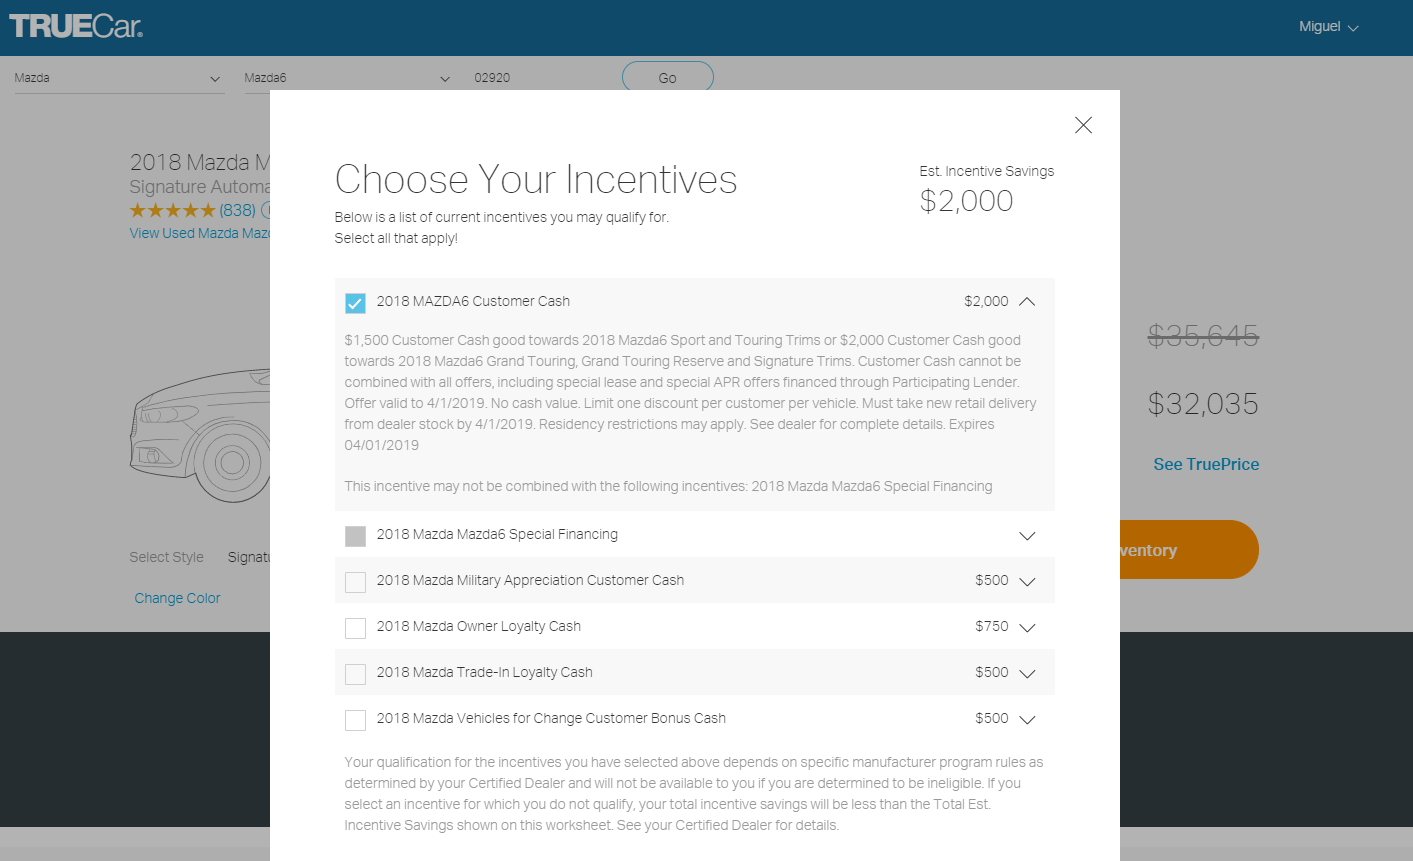Check 2018 Mazda Owner Loyalty Cash
Image resolution: width=1413 pixels, height=861 pixels.
(x=355, y=628)
